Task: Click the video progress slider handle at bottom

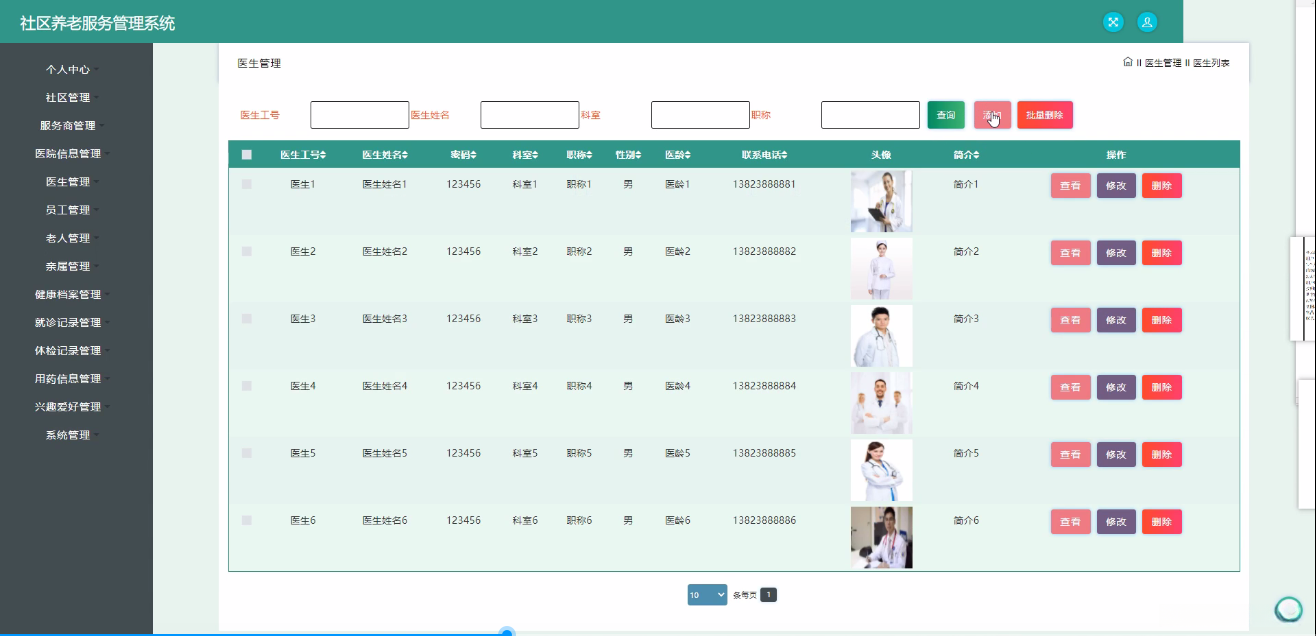Action: pos(507,632)
